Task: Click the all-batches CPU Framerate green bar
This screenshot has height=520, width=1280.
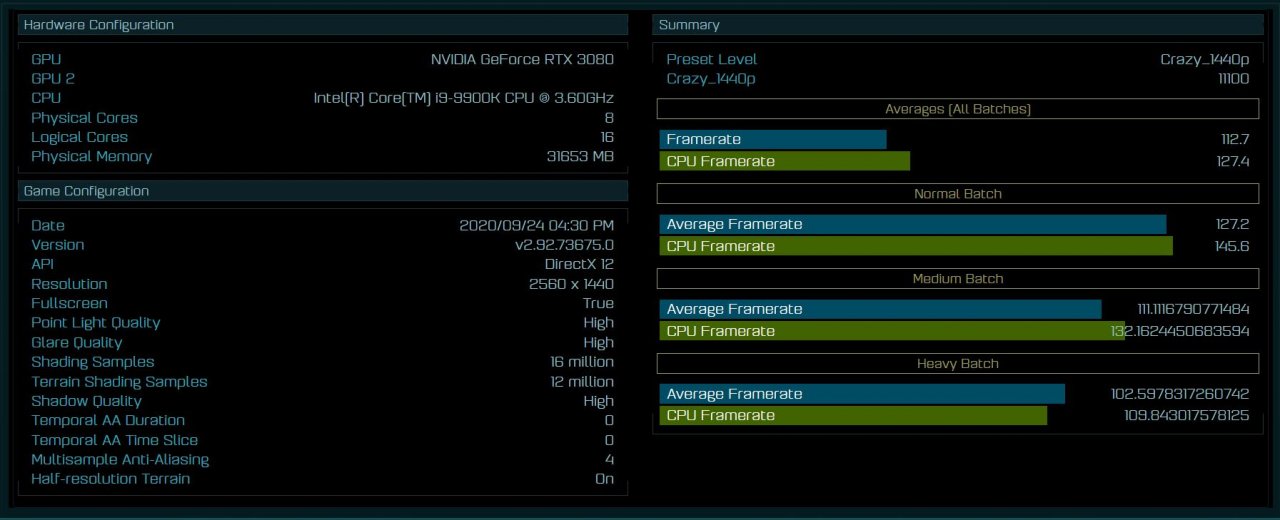Action: (785, 161)
